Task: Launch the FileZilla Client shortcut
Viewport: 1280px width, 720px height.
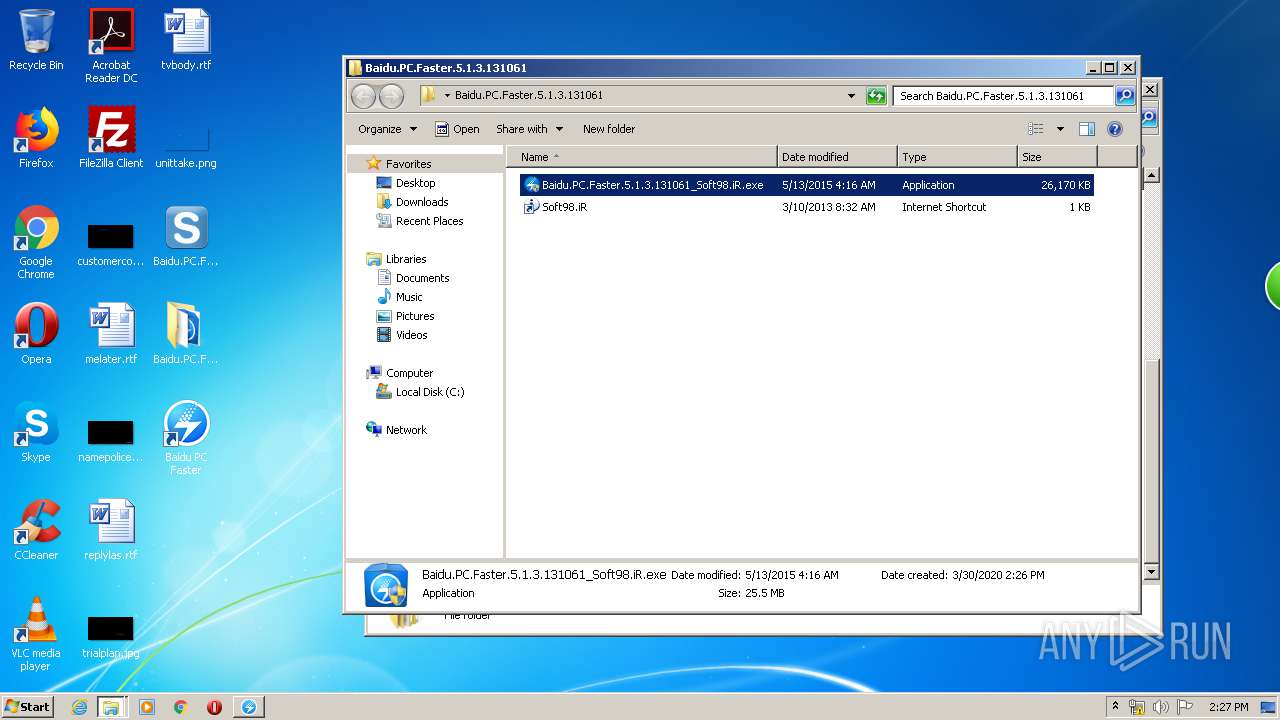Action: click(111, 138)
